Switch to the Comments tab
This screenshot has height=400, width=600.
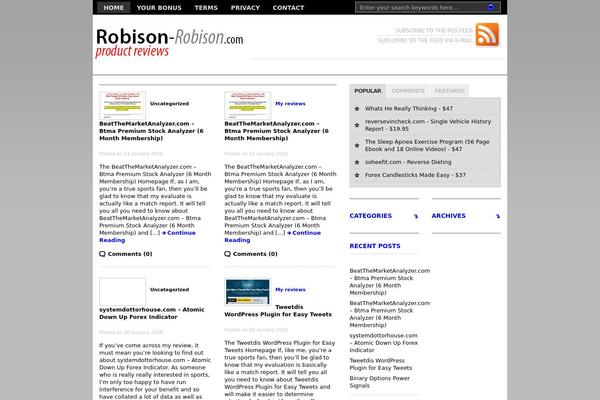408,91
